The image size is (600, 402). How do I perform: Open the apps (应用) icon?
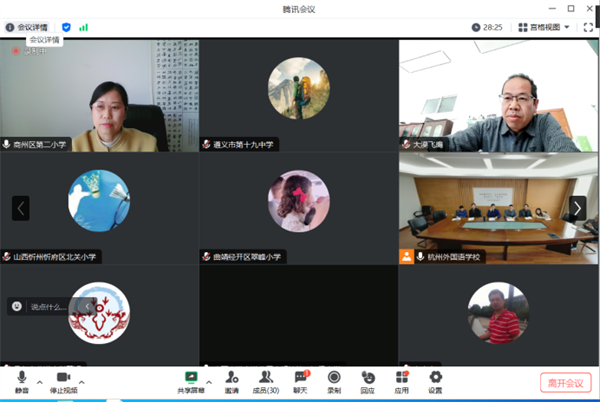(x=401, y=380)
